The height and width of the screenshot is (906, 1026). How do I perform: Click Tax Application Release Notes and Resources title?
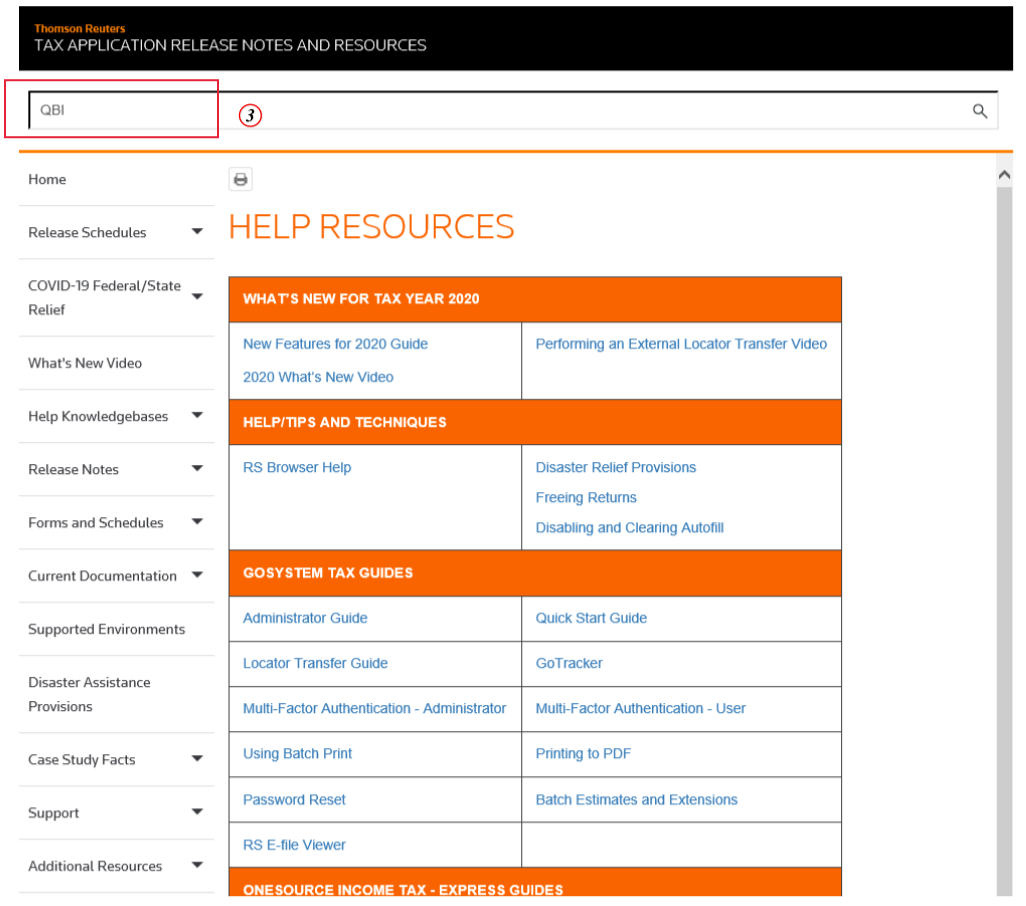(x=230, y=45)
